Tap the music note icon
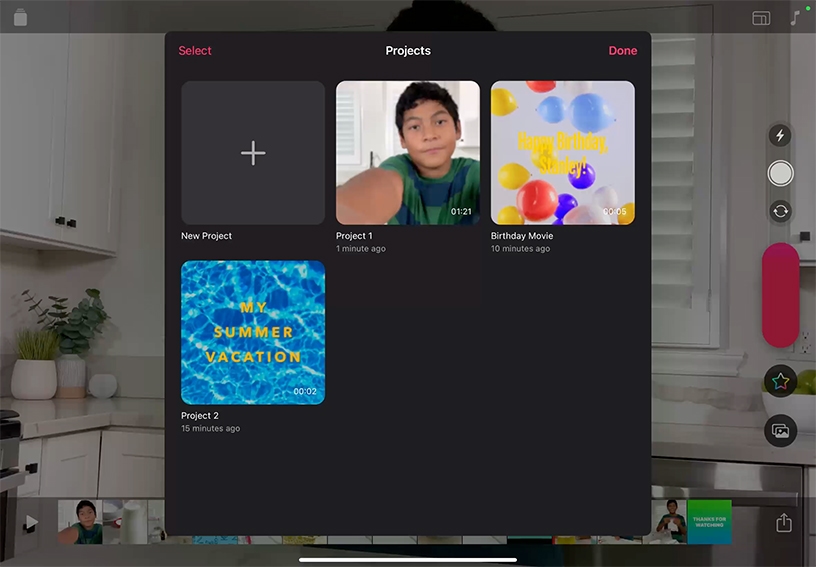 (795, 18)
